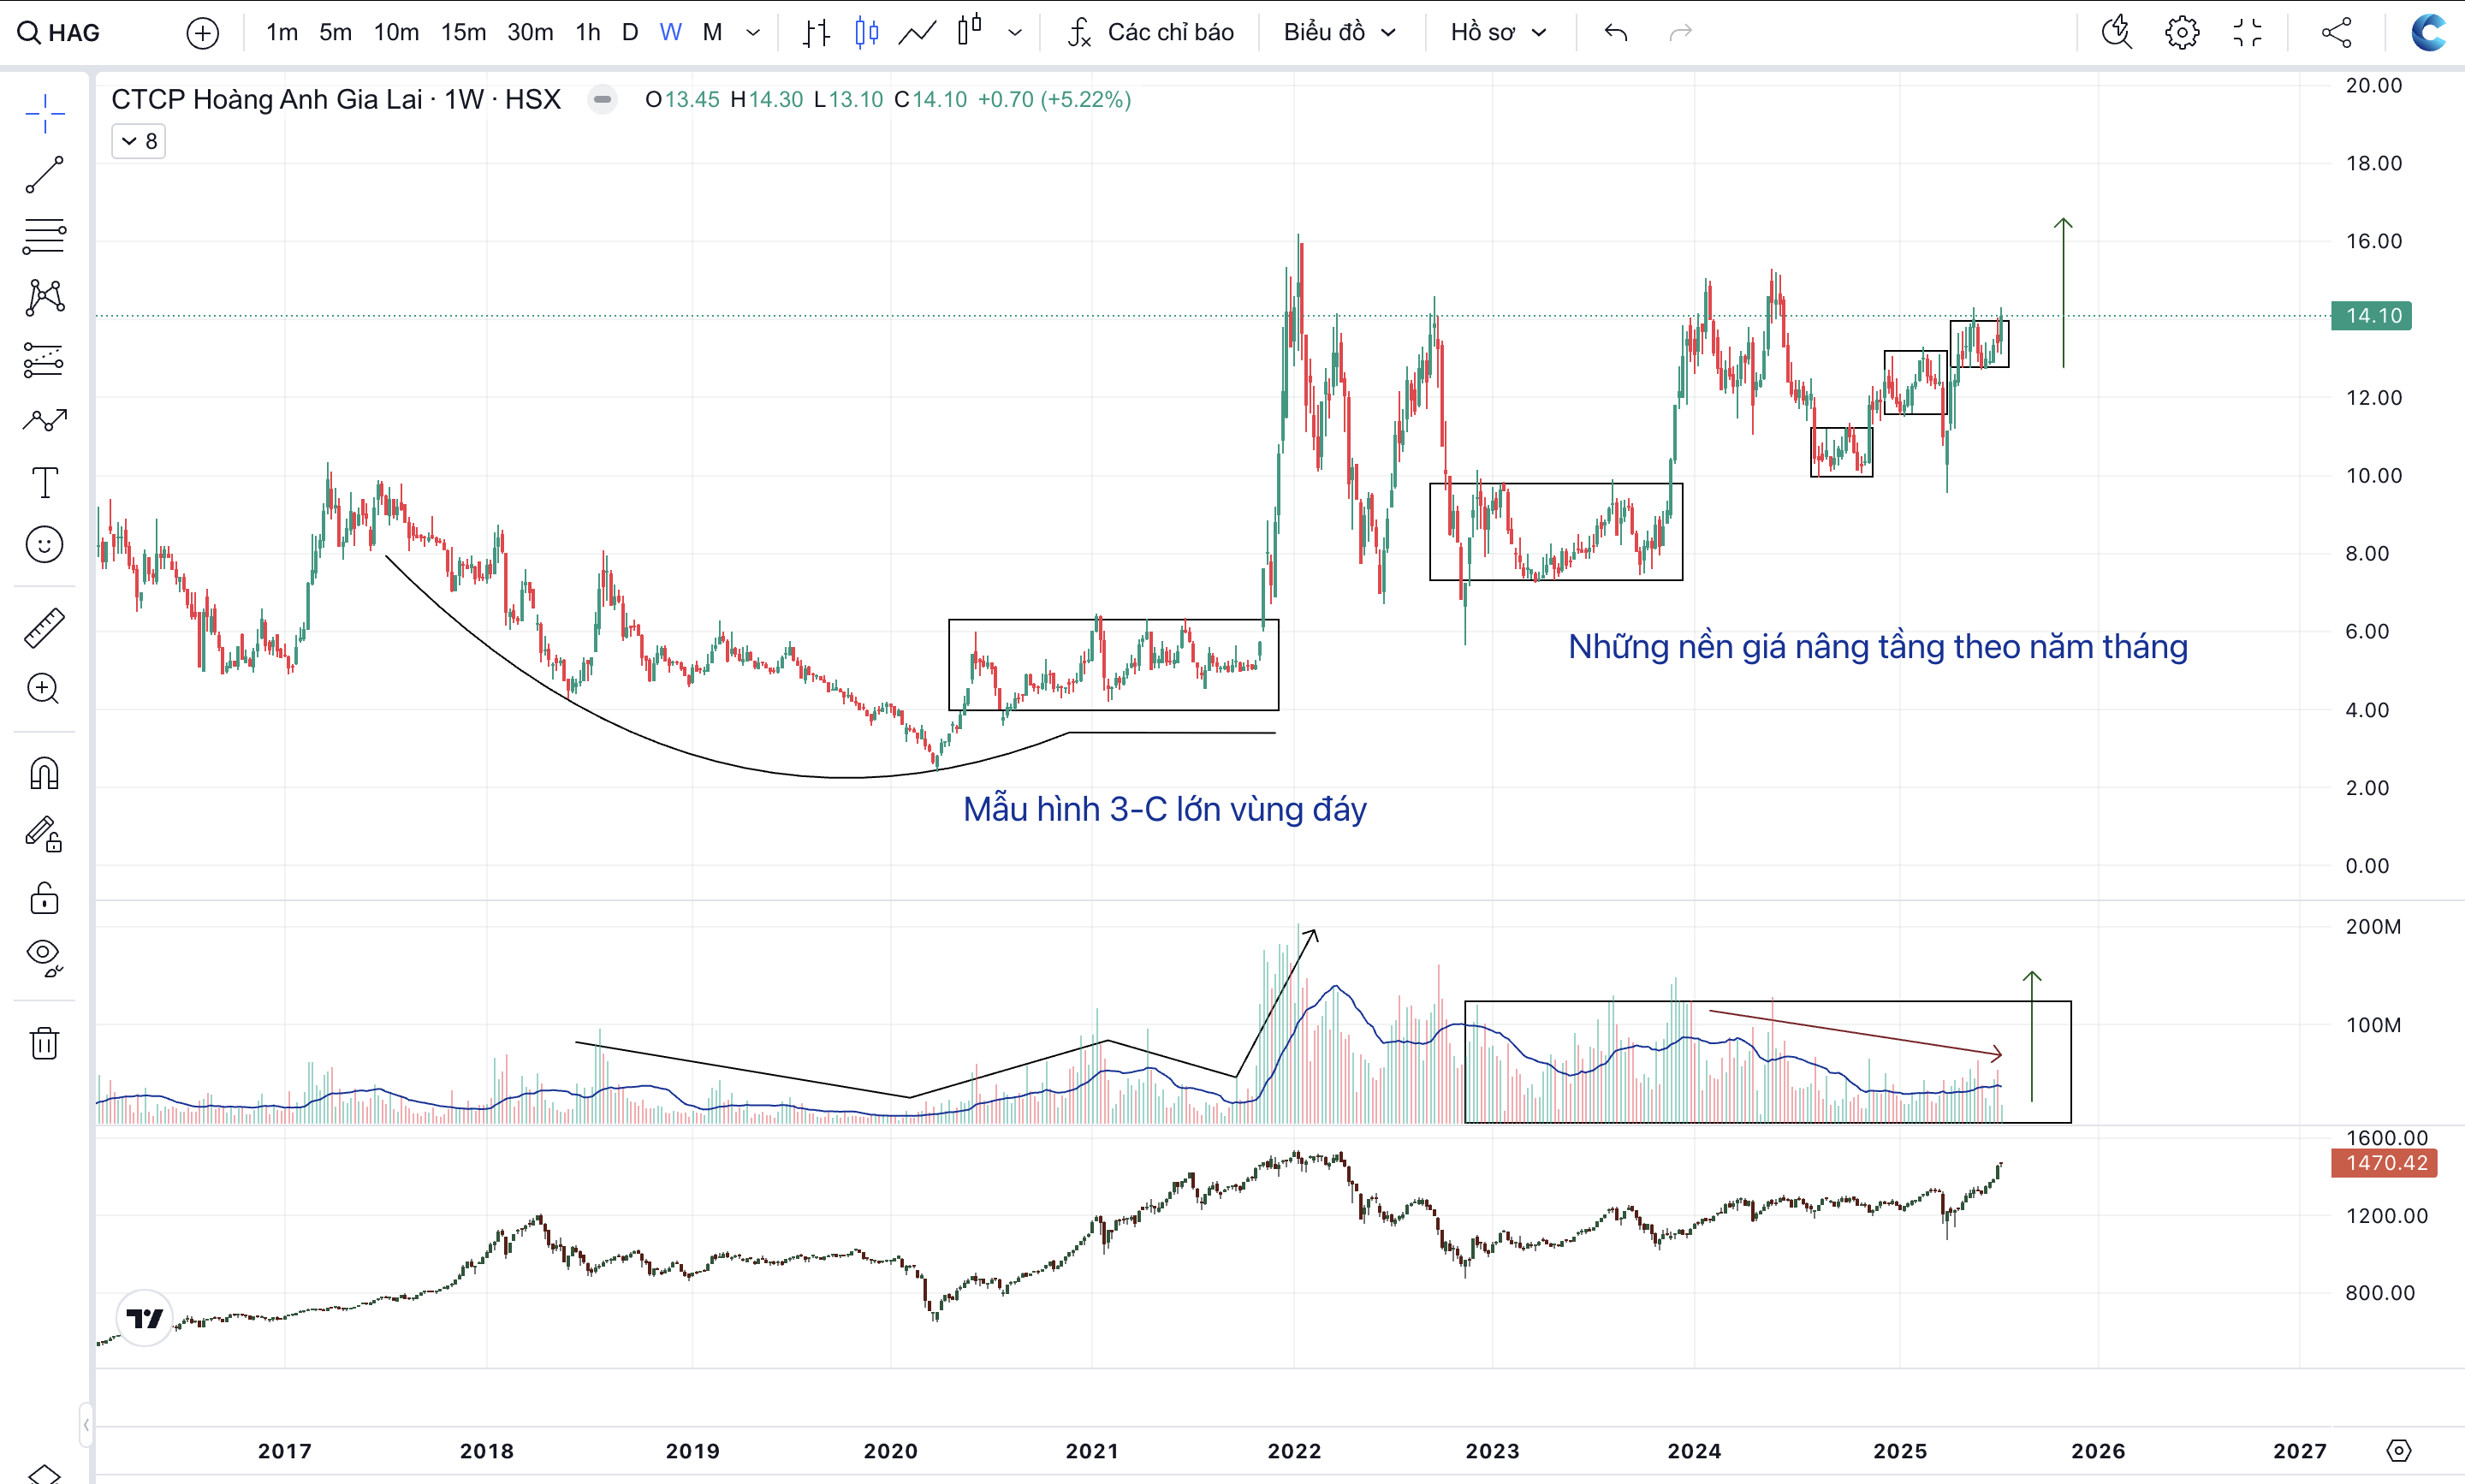Select the candlestick chart style icon

pos(866,33)
